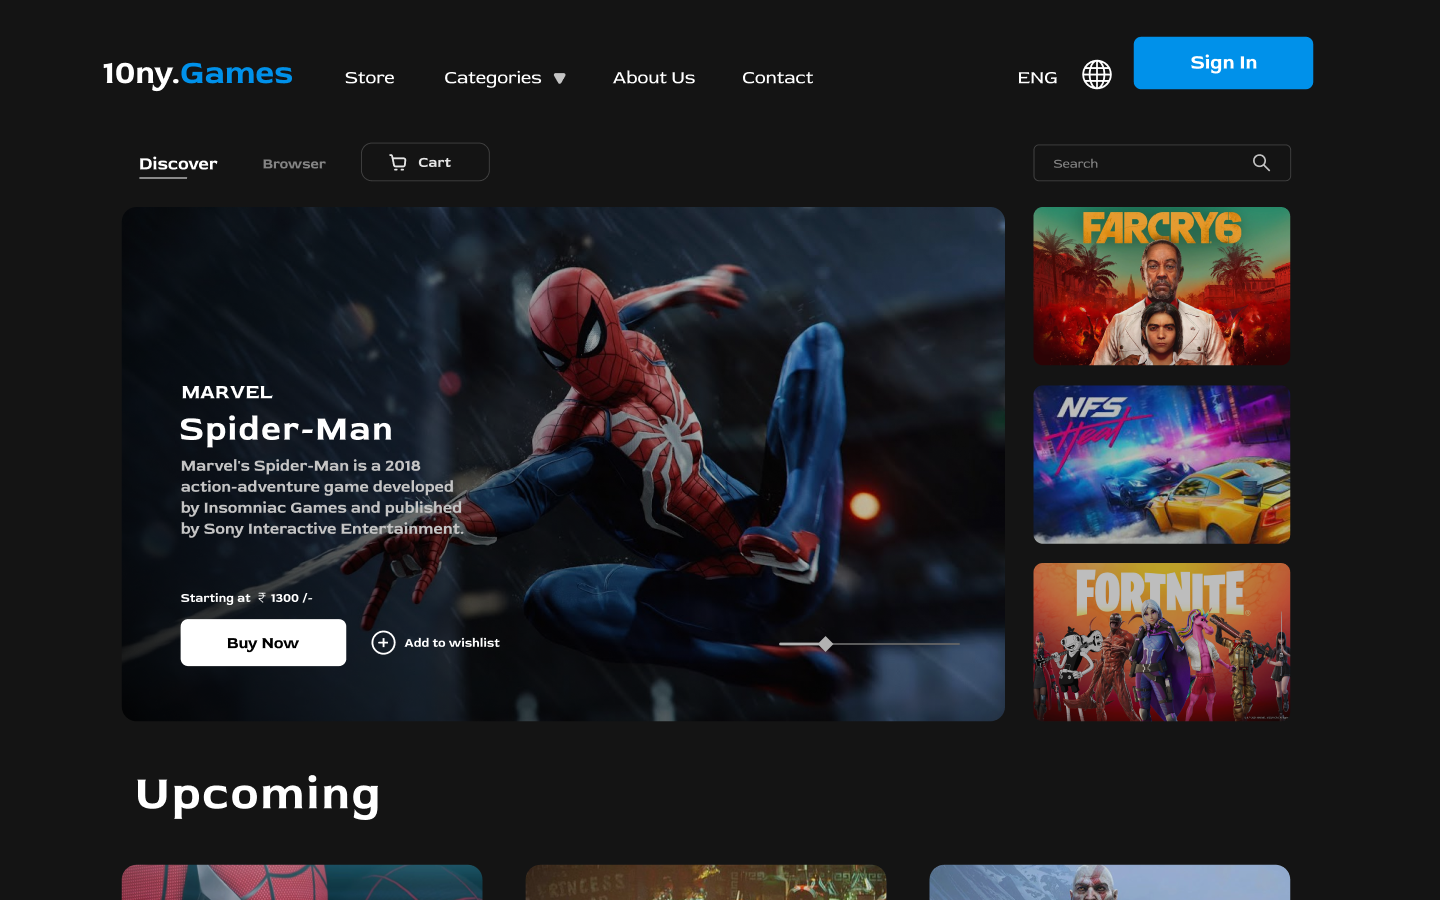Click the Starting at ₹ 1300 price text
Viewport: 1440px width, 900px height.
(246, 598)
